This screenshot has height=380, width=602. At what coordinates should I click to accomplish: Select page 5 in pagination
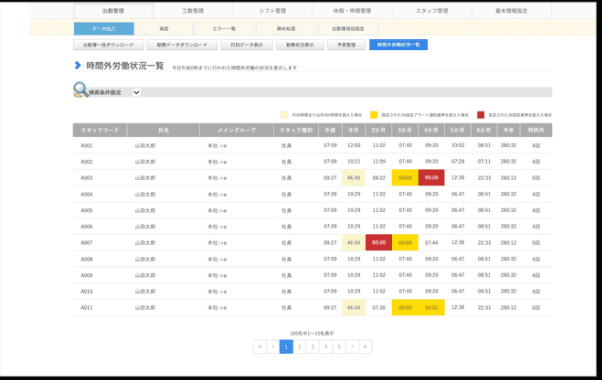click(x=339, y=347)
